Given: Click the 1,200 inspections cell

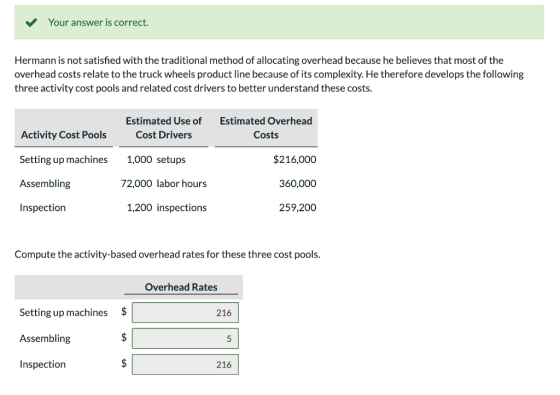Looking at the screenshot, I should (166, 208).
